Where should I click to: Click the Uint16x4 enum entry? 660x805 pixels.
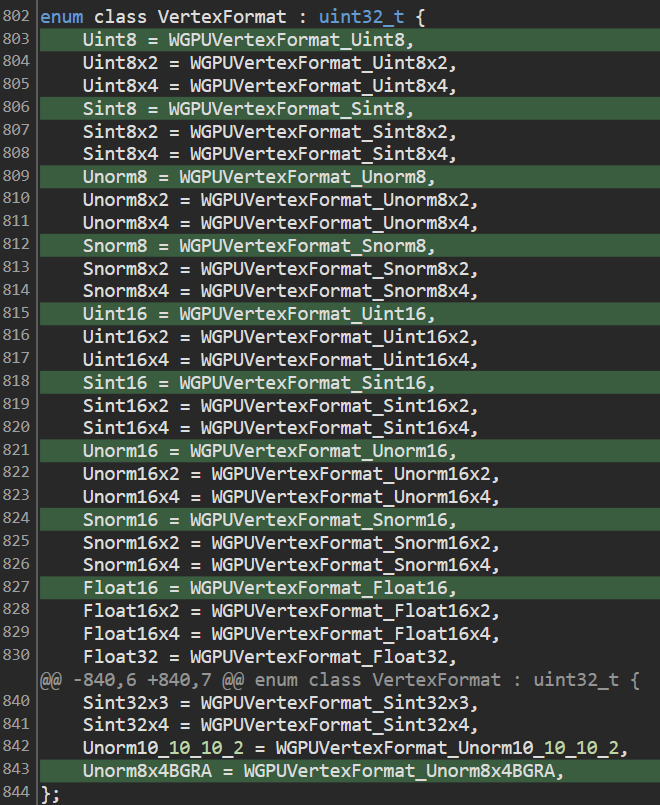point(280,359)
